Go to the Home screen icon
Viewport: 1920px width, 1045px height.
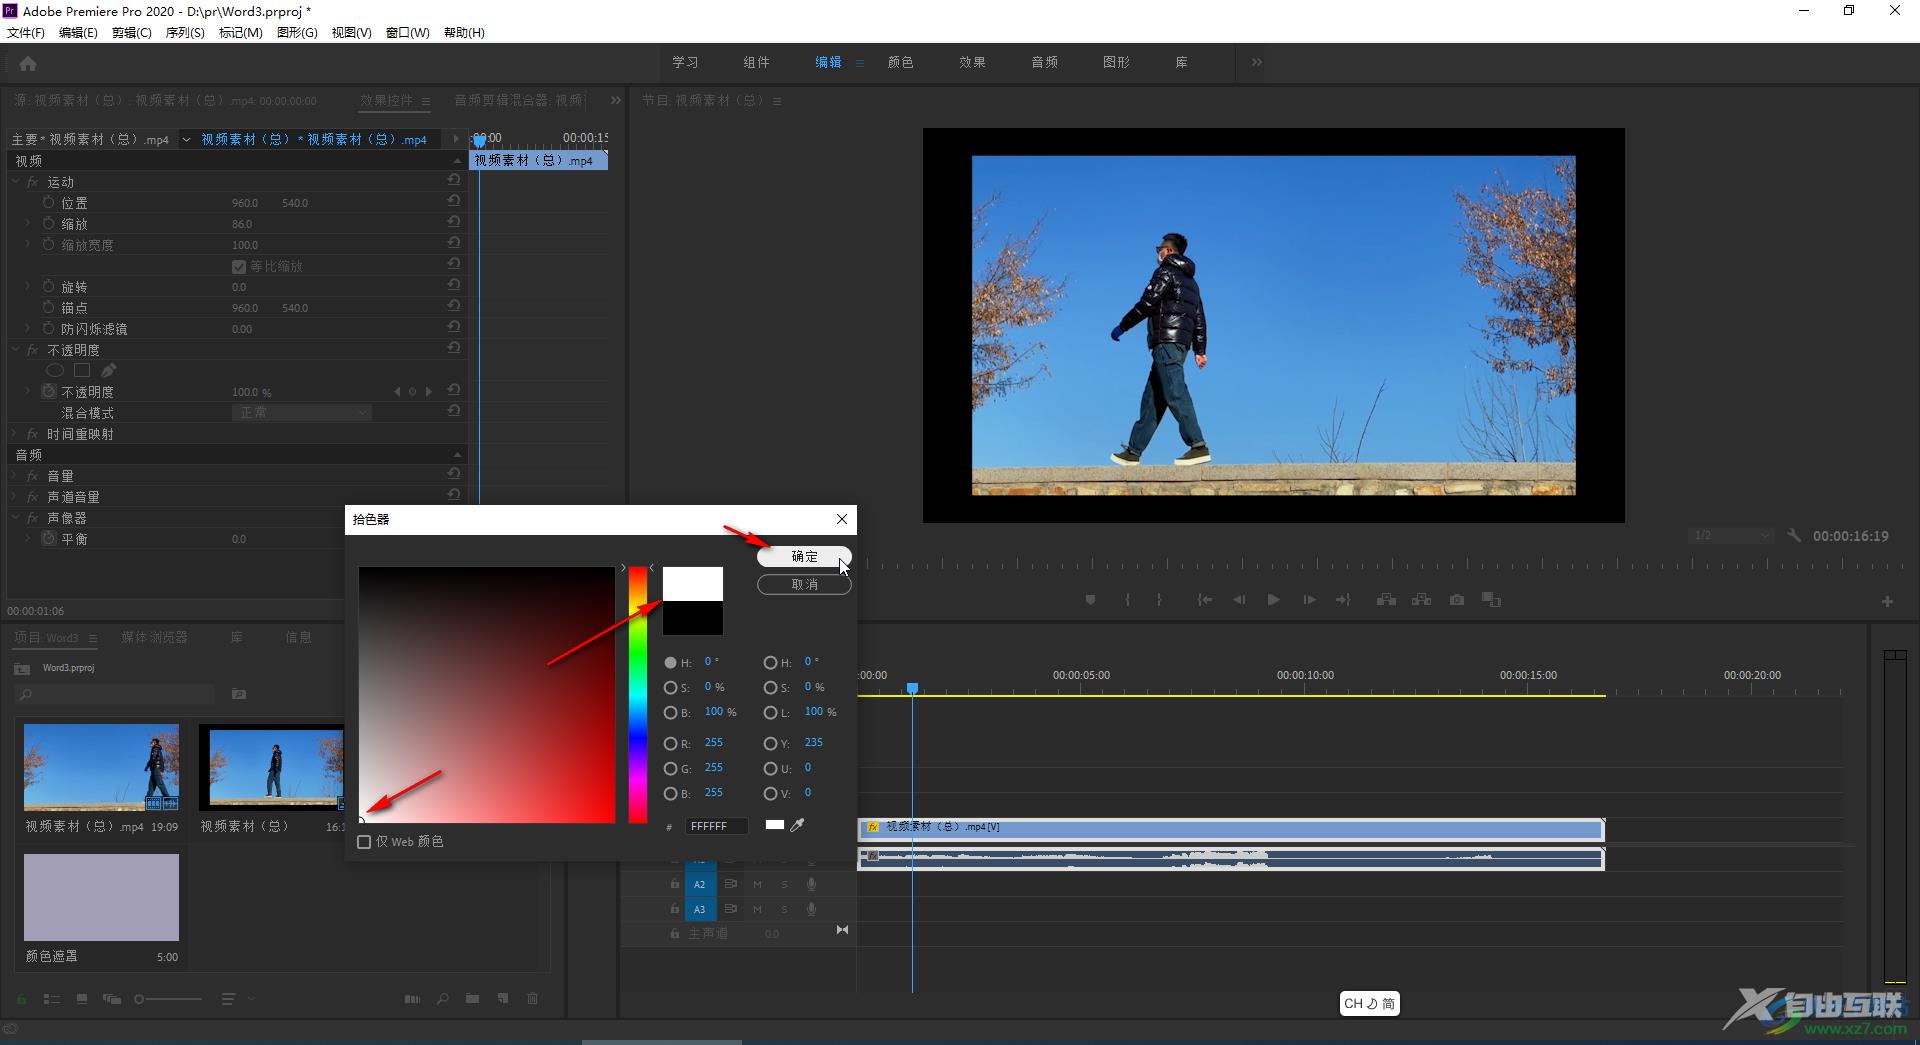pyautogui.click(x=28, y=64)
